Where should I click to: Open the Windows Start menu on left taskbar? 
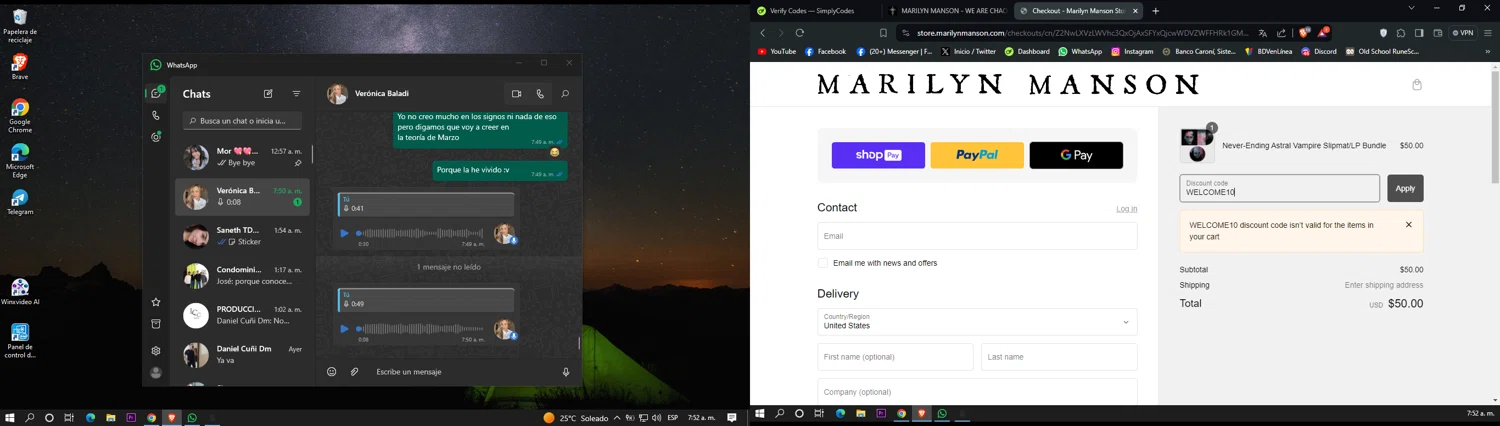(x=10, y=418)
